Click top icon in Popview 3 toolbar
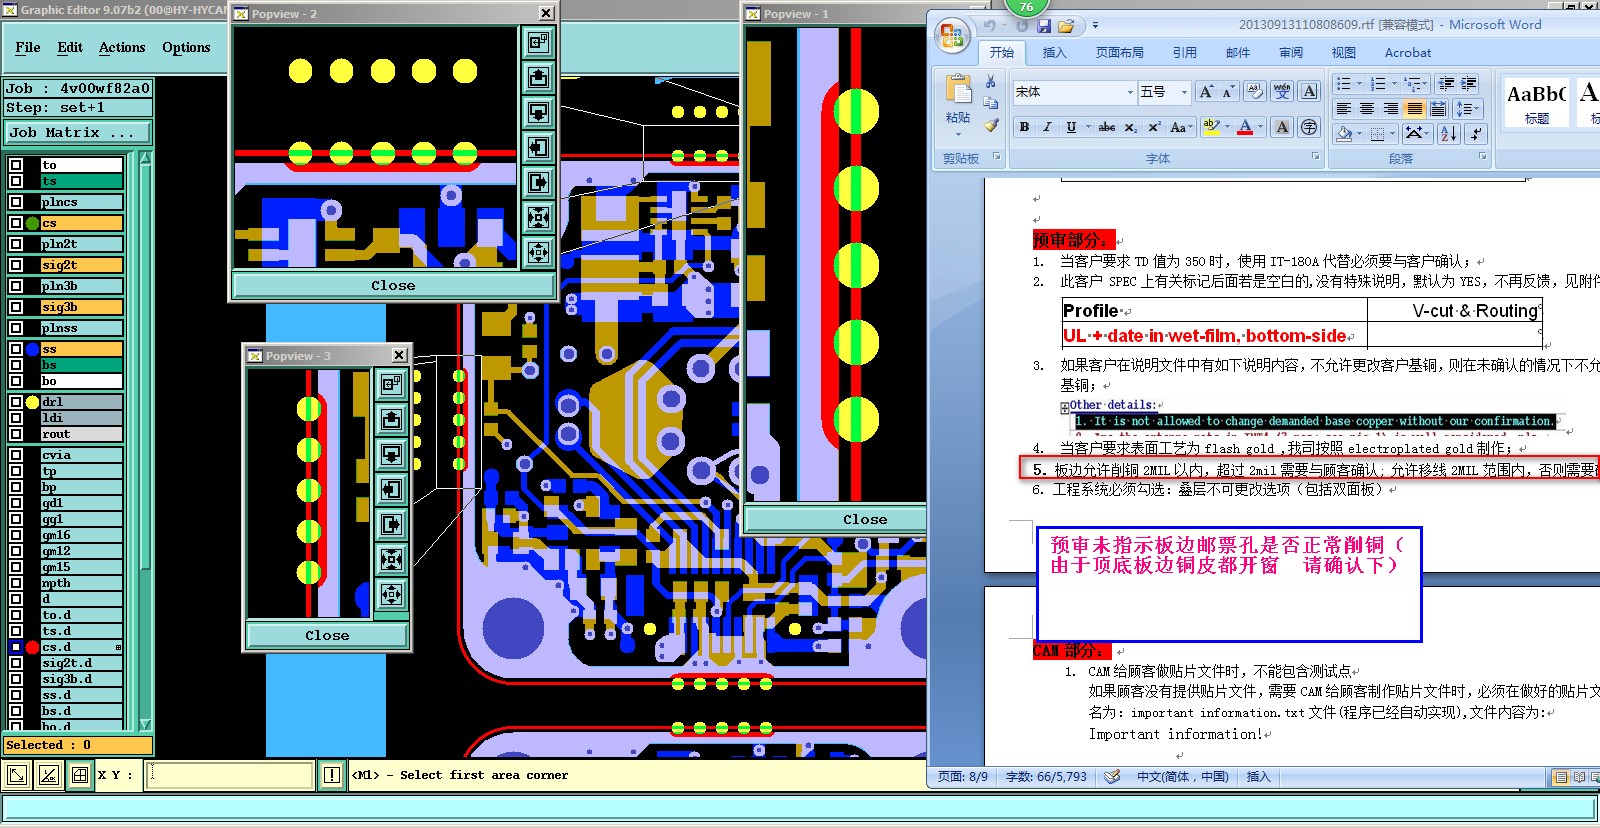1600x828 pixels. (391, 383)
